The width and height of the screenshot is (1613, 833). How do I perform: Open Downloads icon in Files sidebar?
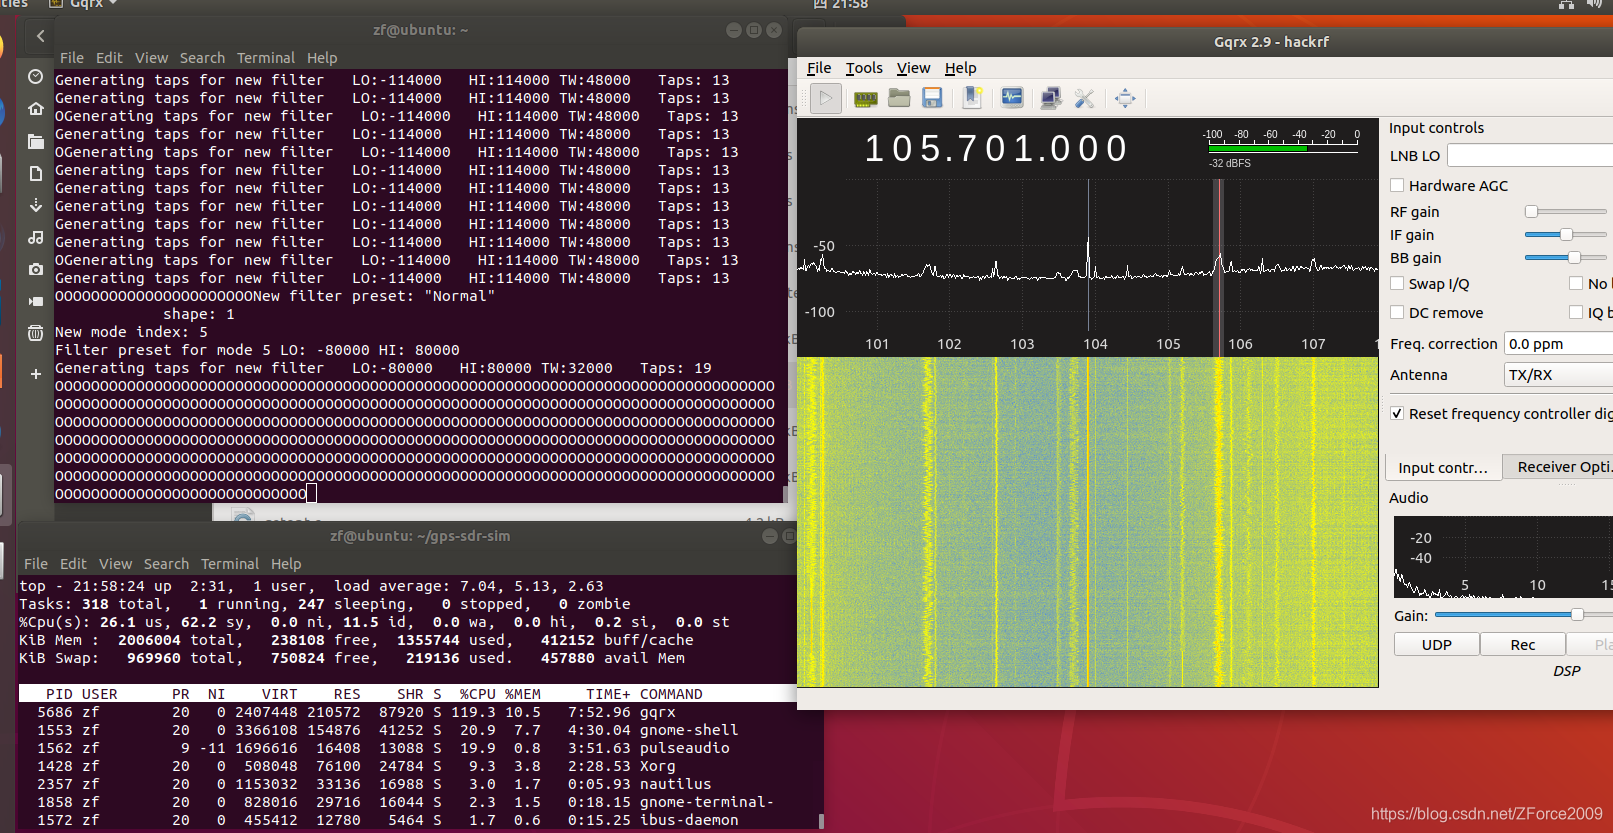point(35,205)
